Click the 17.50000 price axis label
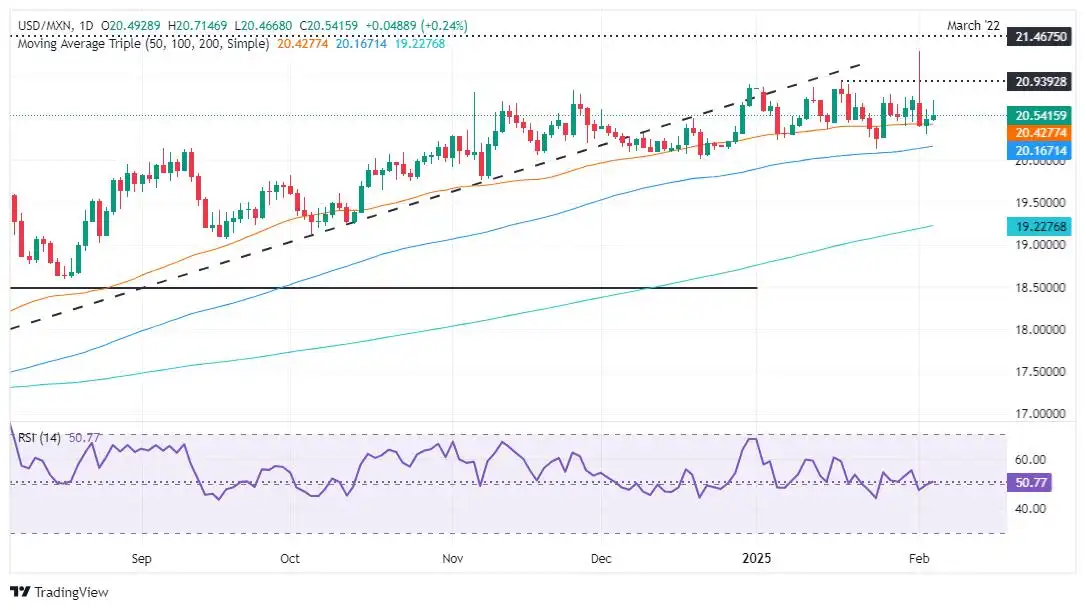The width and height of the screenshot is (1086, 610). [x=1040, y=372]
